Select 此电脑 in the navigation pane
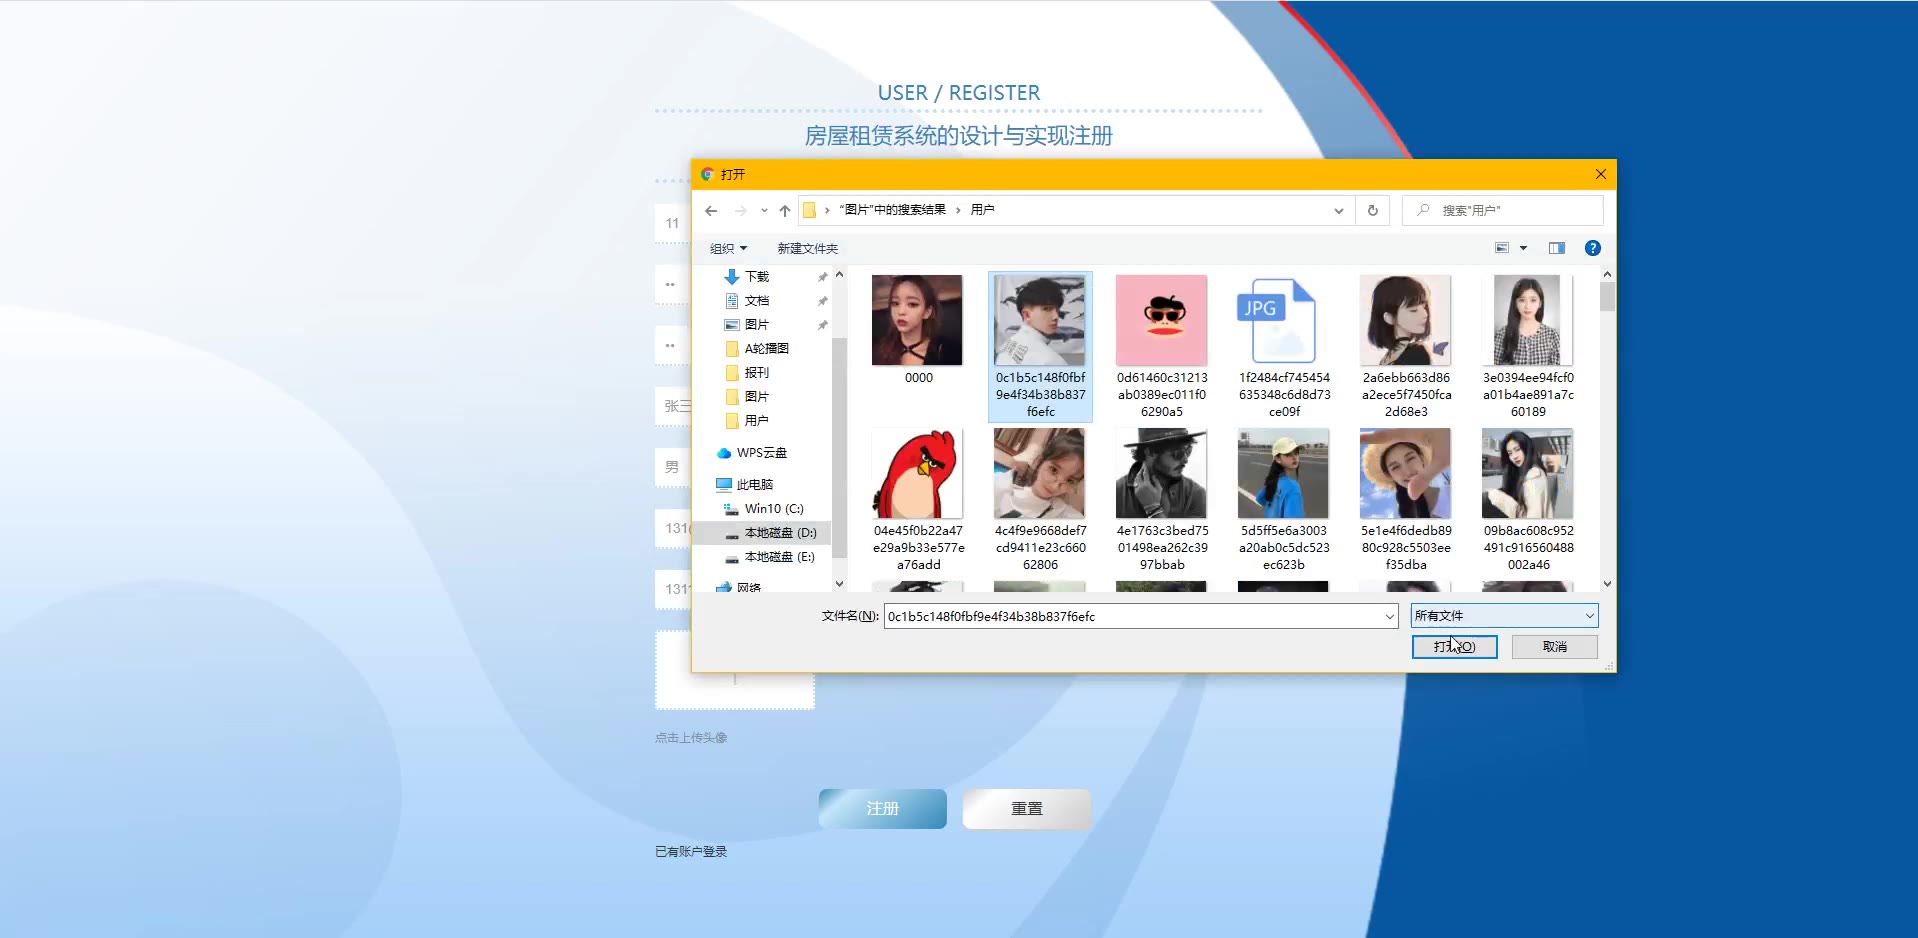1918x938 pixels. [754, 485]
